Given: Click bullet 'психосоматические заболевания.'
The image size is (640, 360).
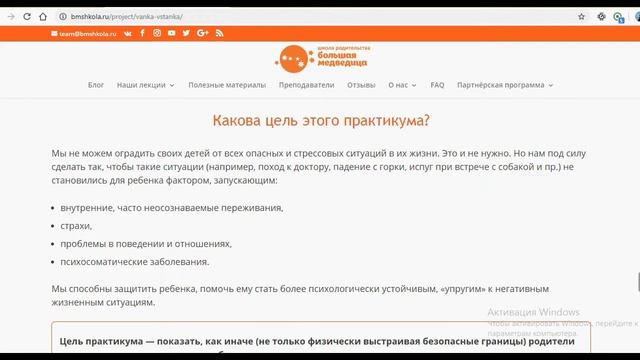Looking at the screenshot, I should point(135,262).
